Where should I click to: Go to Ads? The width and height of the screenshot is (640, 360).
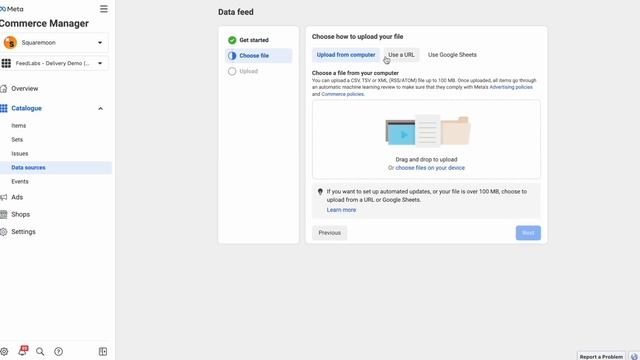17,197
